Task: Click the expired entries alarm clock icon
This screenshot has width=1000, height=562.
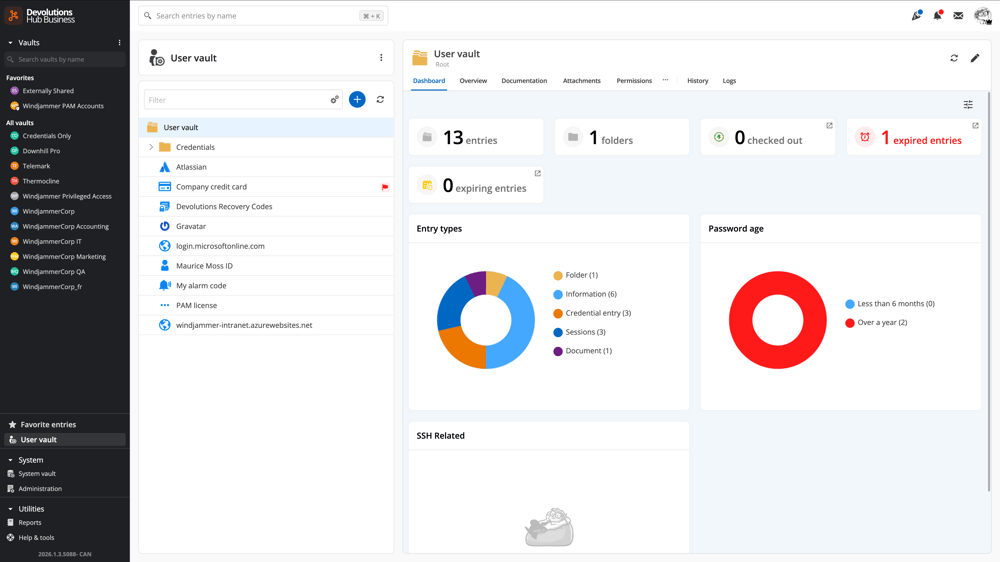Action: (x=865, y=137)
